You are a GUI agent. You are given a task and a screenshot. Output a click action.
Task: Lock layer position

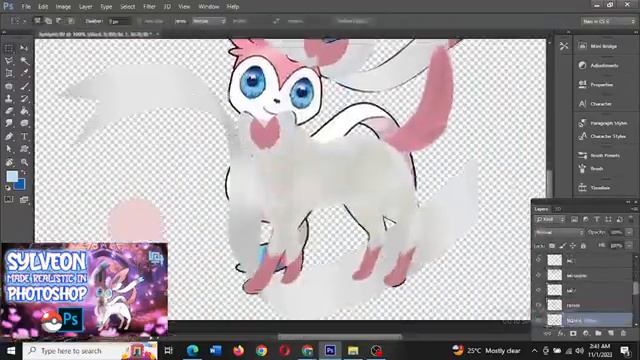pos(573,246)
